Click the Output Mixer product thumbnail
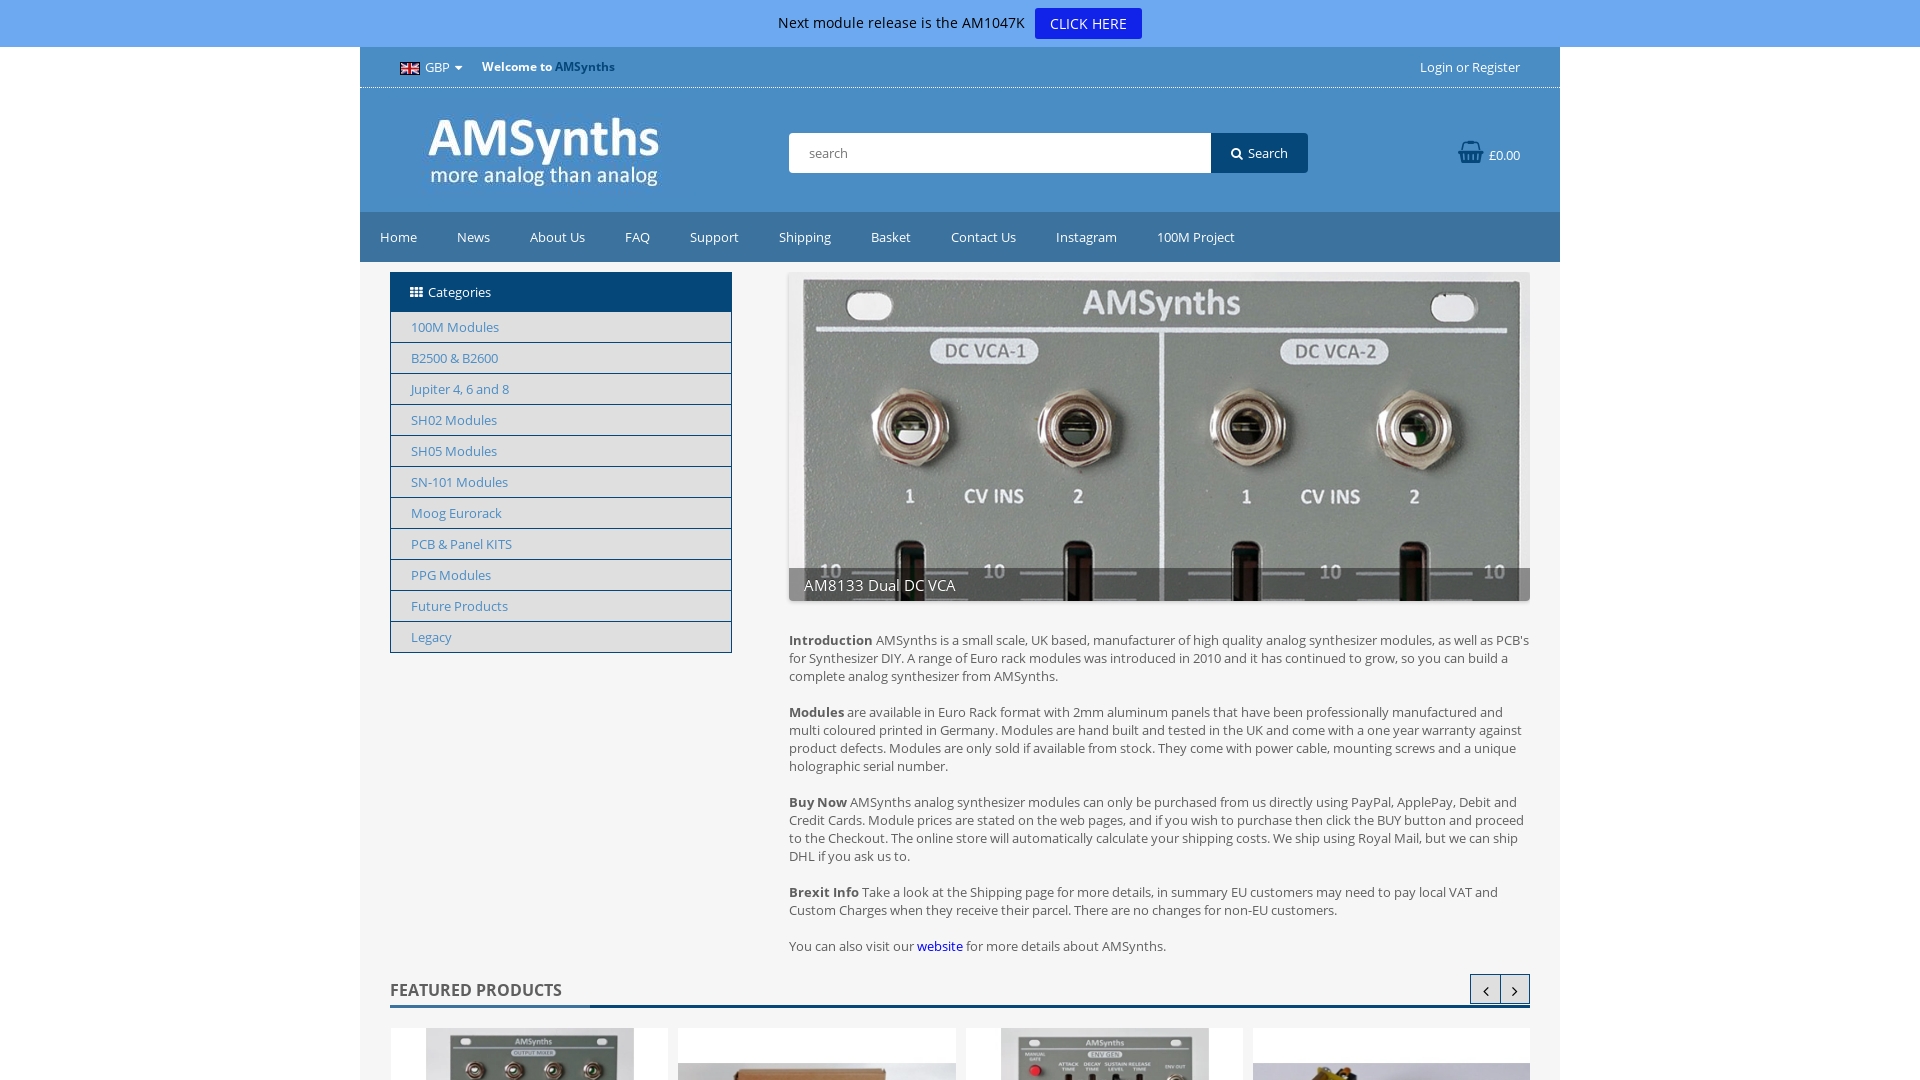This screenshot has height=1080, width=1920. (530, 1054)
